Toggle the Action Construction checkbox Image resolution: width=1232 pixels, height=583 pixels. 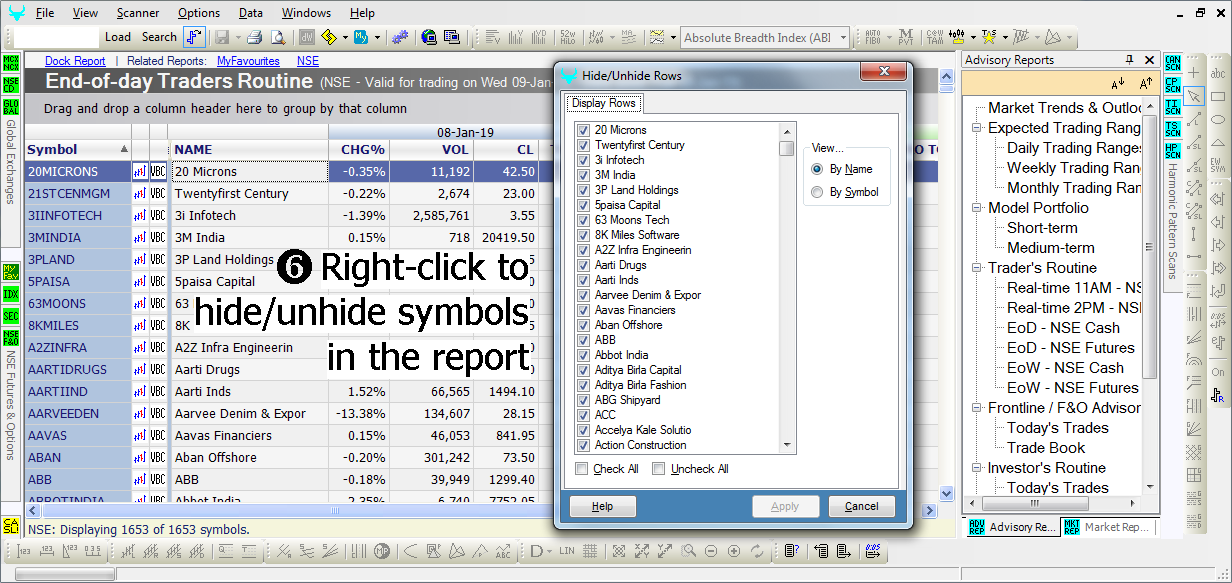(x=583, y=445)
